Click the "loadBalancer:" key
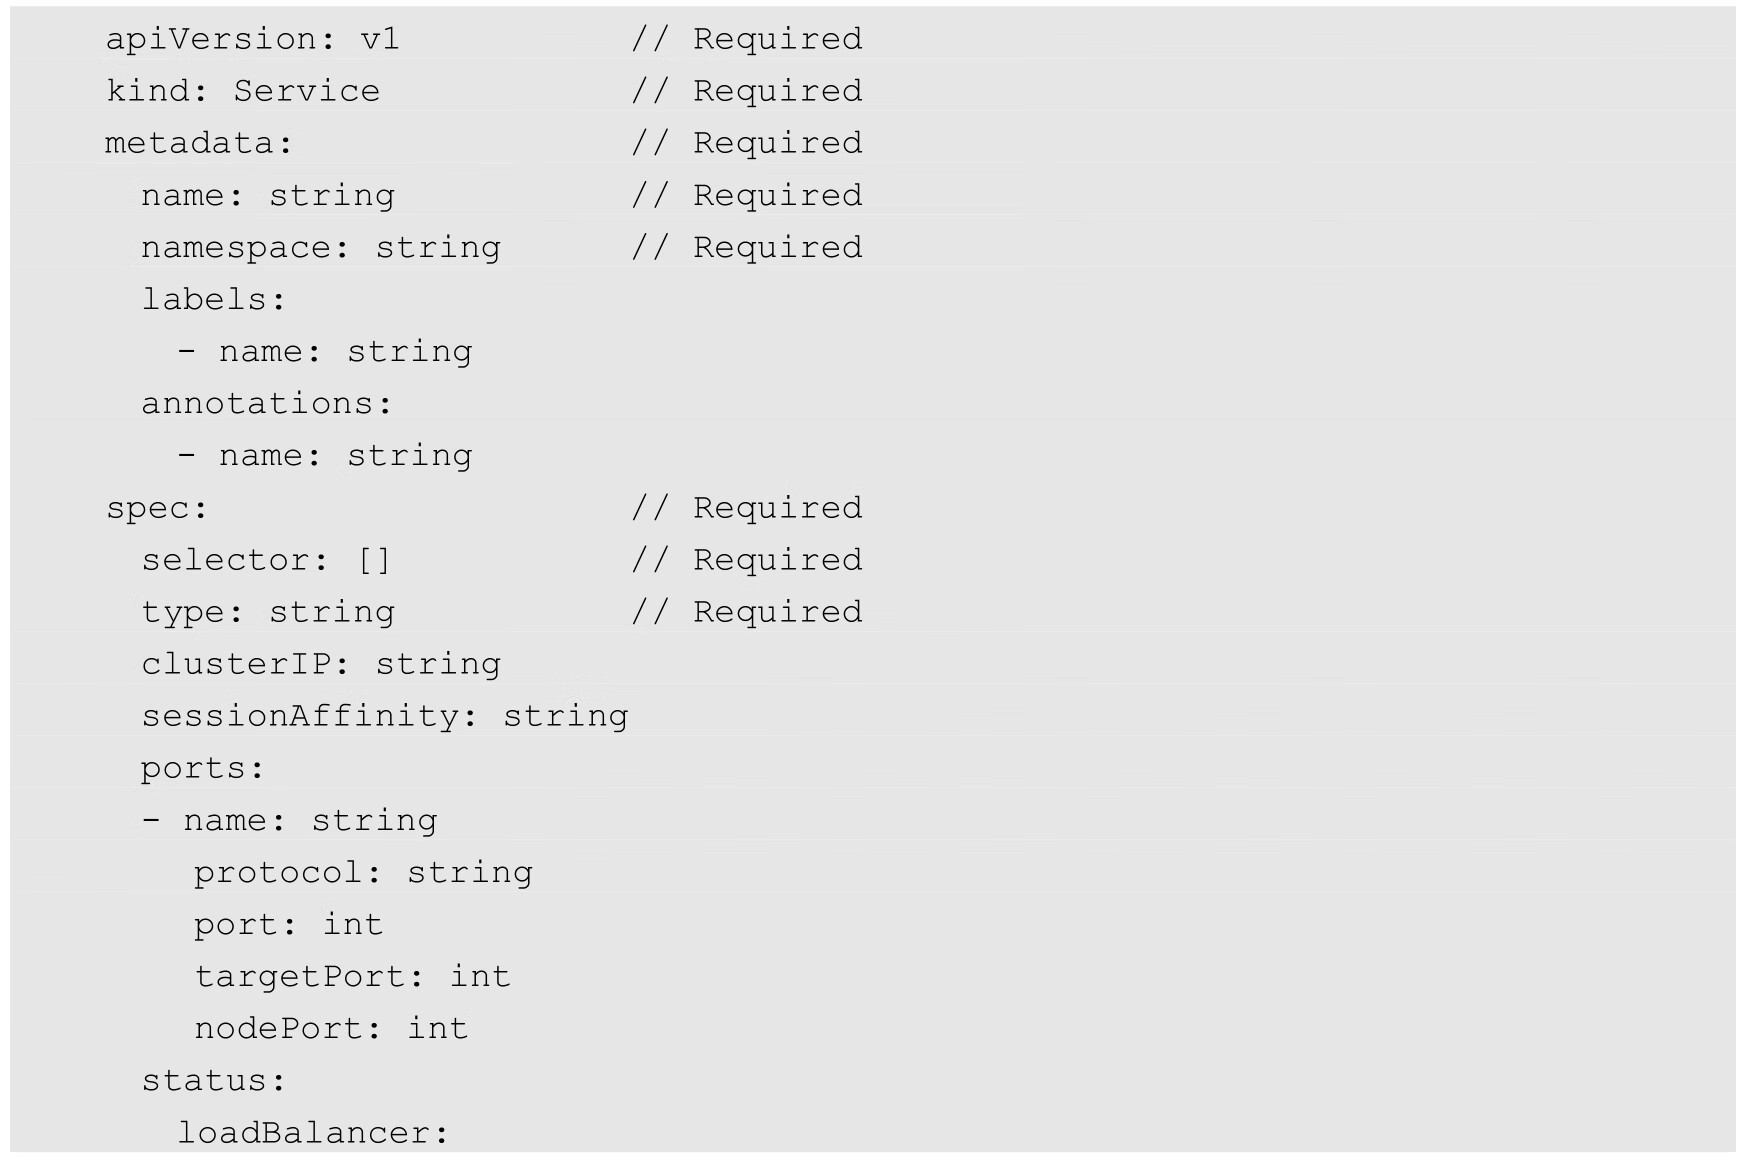Image resolution: width=1742 pixels, height=1163 pixels. 314,1132
